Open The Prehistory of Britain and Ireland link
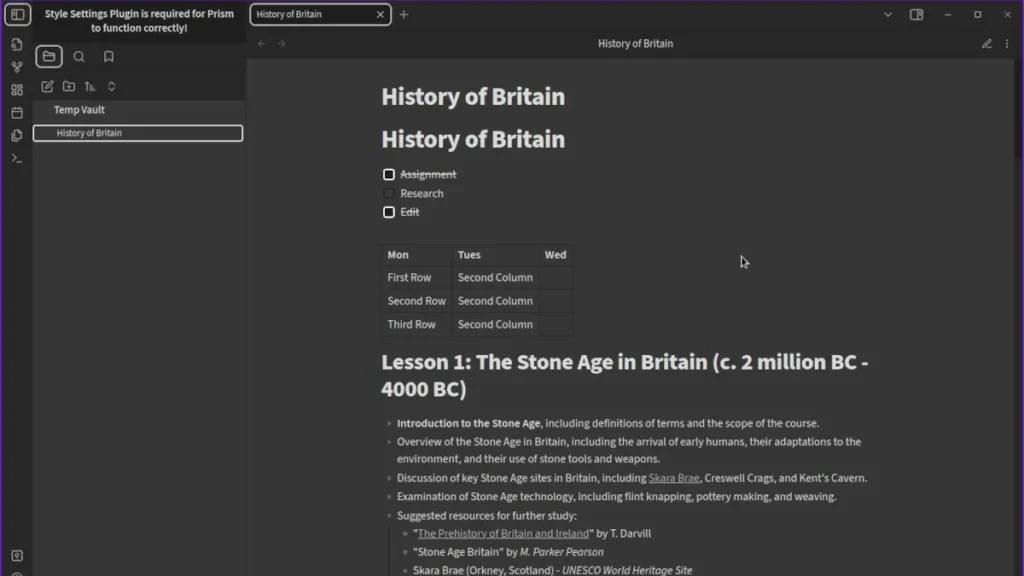Image resolution: width=1024 pixels, height=576 pixels. (x=503, y=534)
